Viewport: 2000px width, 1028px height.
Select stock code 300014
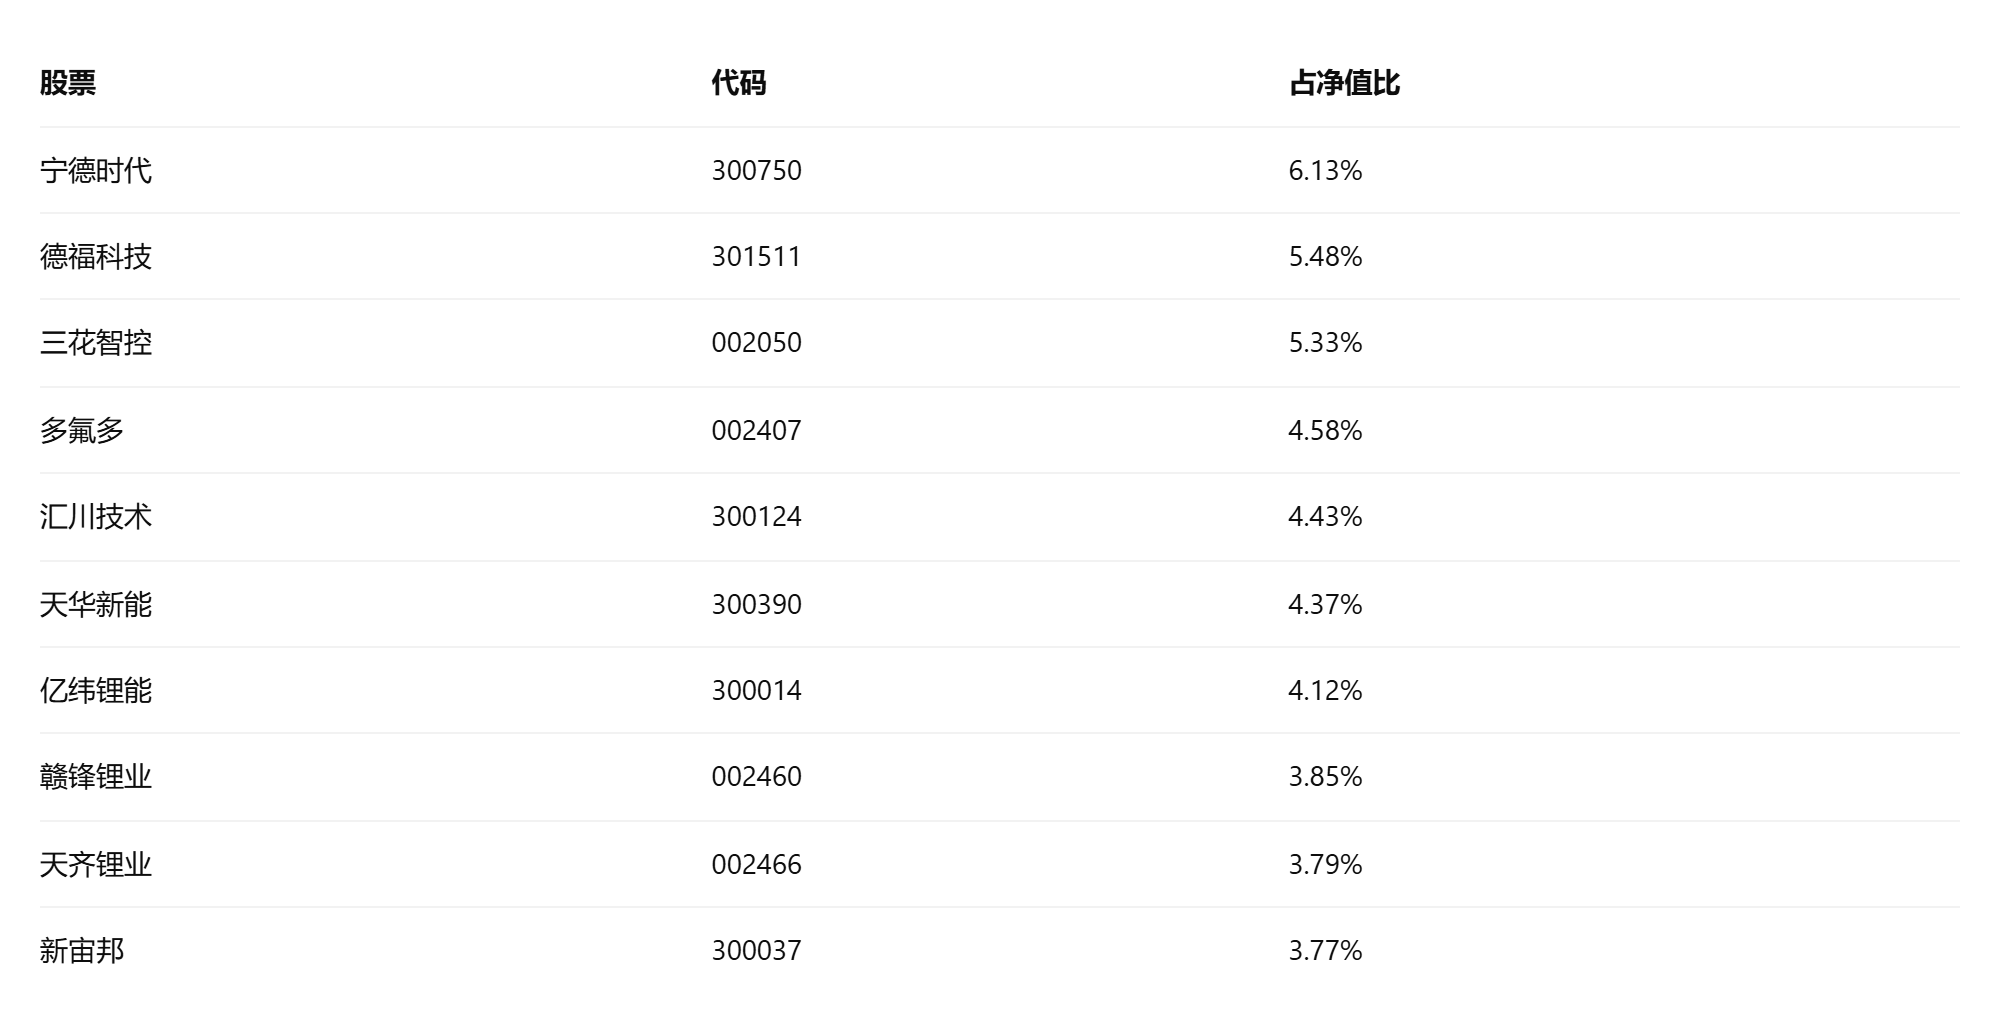pos(757,691)
